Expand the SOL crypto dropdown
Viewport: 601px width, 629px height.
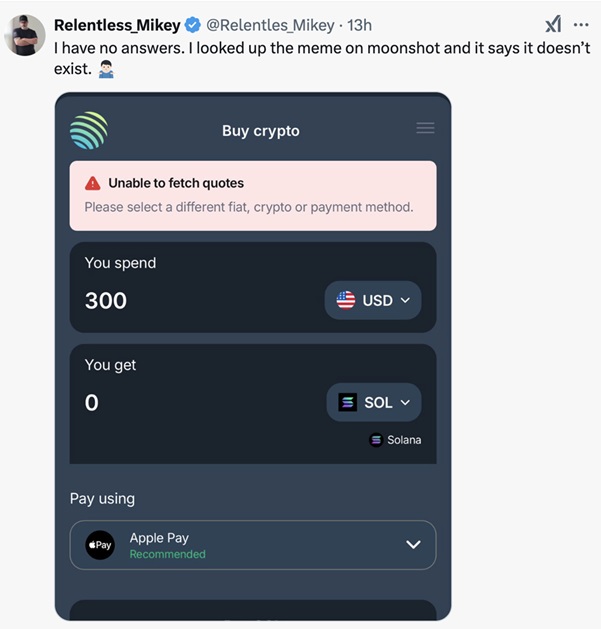pos(374,402)
